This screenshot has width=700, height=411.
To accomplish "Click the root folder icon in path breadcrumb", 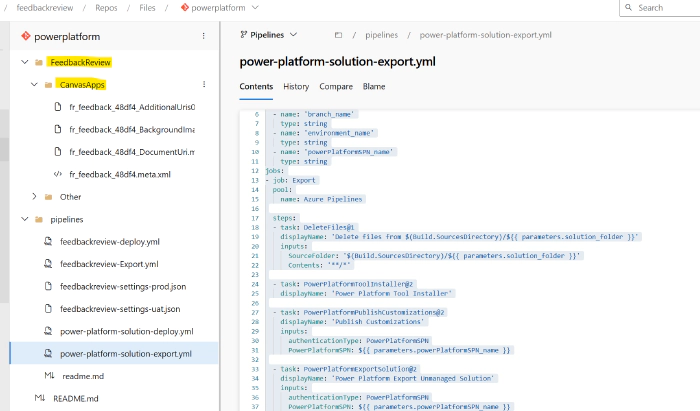I will 338,35.
